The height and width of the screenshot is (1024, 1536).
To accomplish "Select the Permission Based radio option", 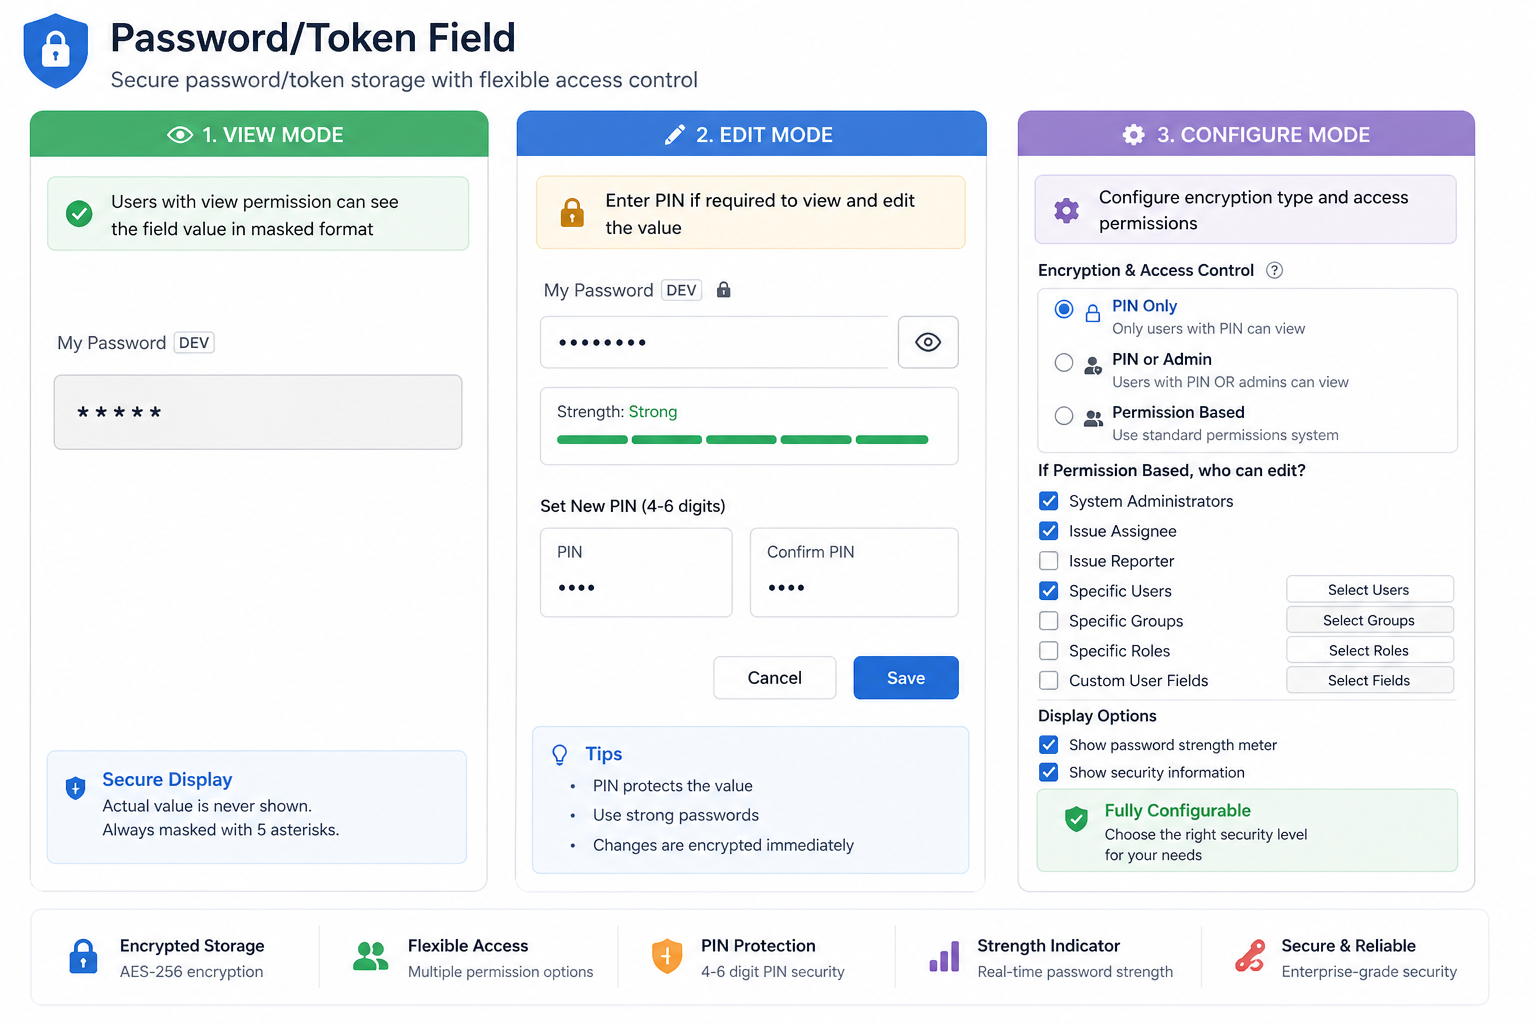I will coord(1064,415).
